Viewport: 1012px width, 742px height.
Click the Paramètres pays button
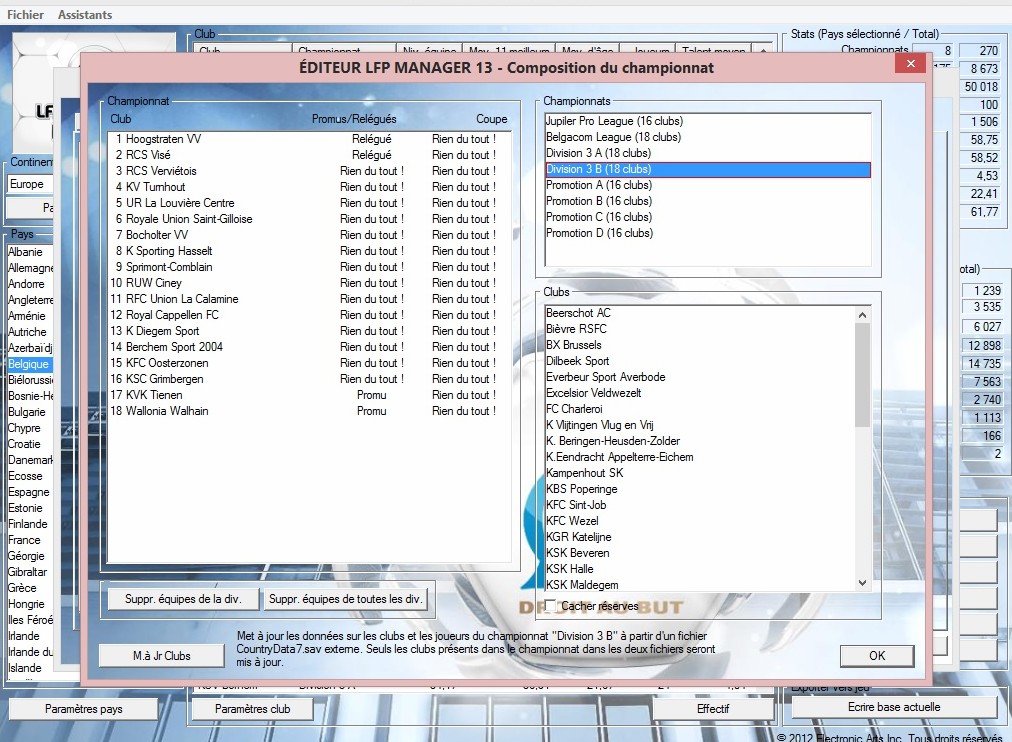[83, 708]
